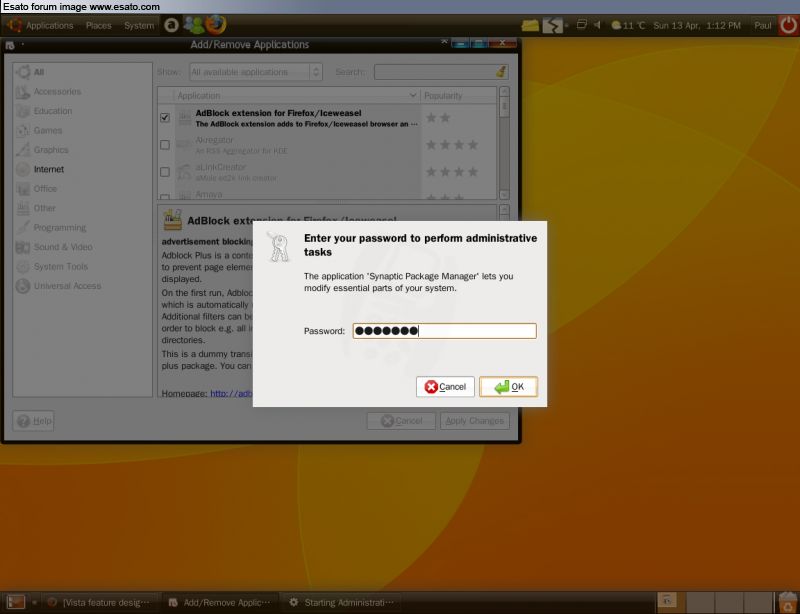Image resolution: width=800 pixels, height=614 pixels.
Task: Open the volume control speaker icon
Action: [597, 25]
